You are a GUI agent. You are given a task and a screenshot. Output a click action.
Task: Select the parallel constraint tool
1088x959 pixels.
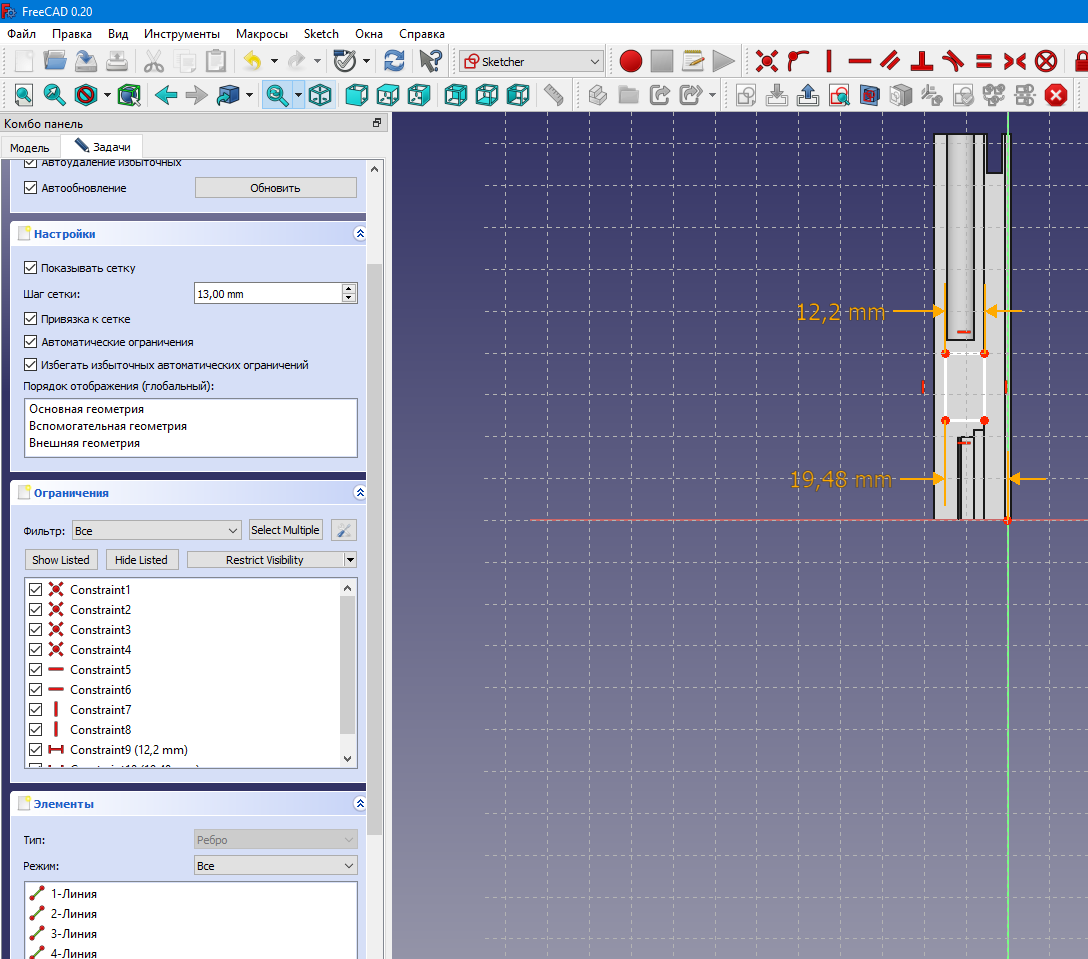coord(890,61)
